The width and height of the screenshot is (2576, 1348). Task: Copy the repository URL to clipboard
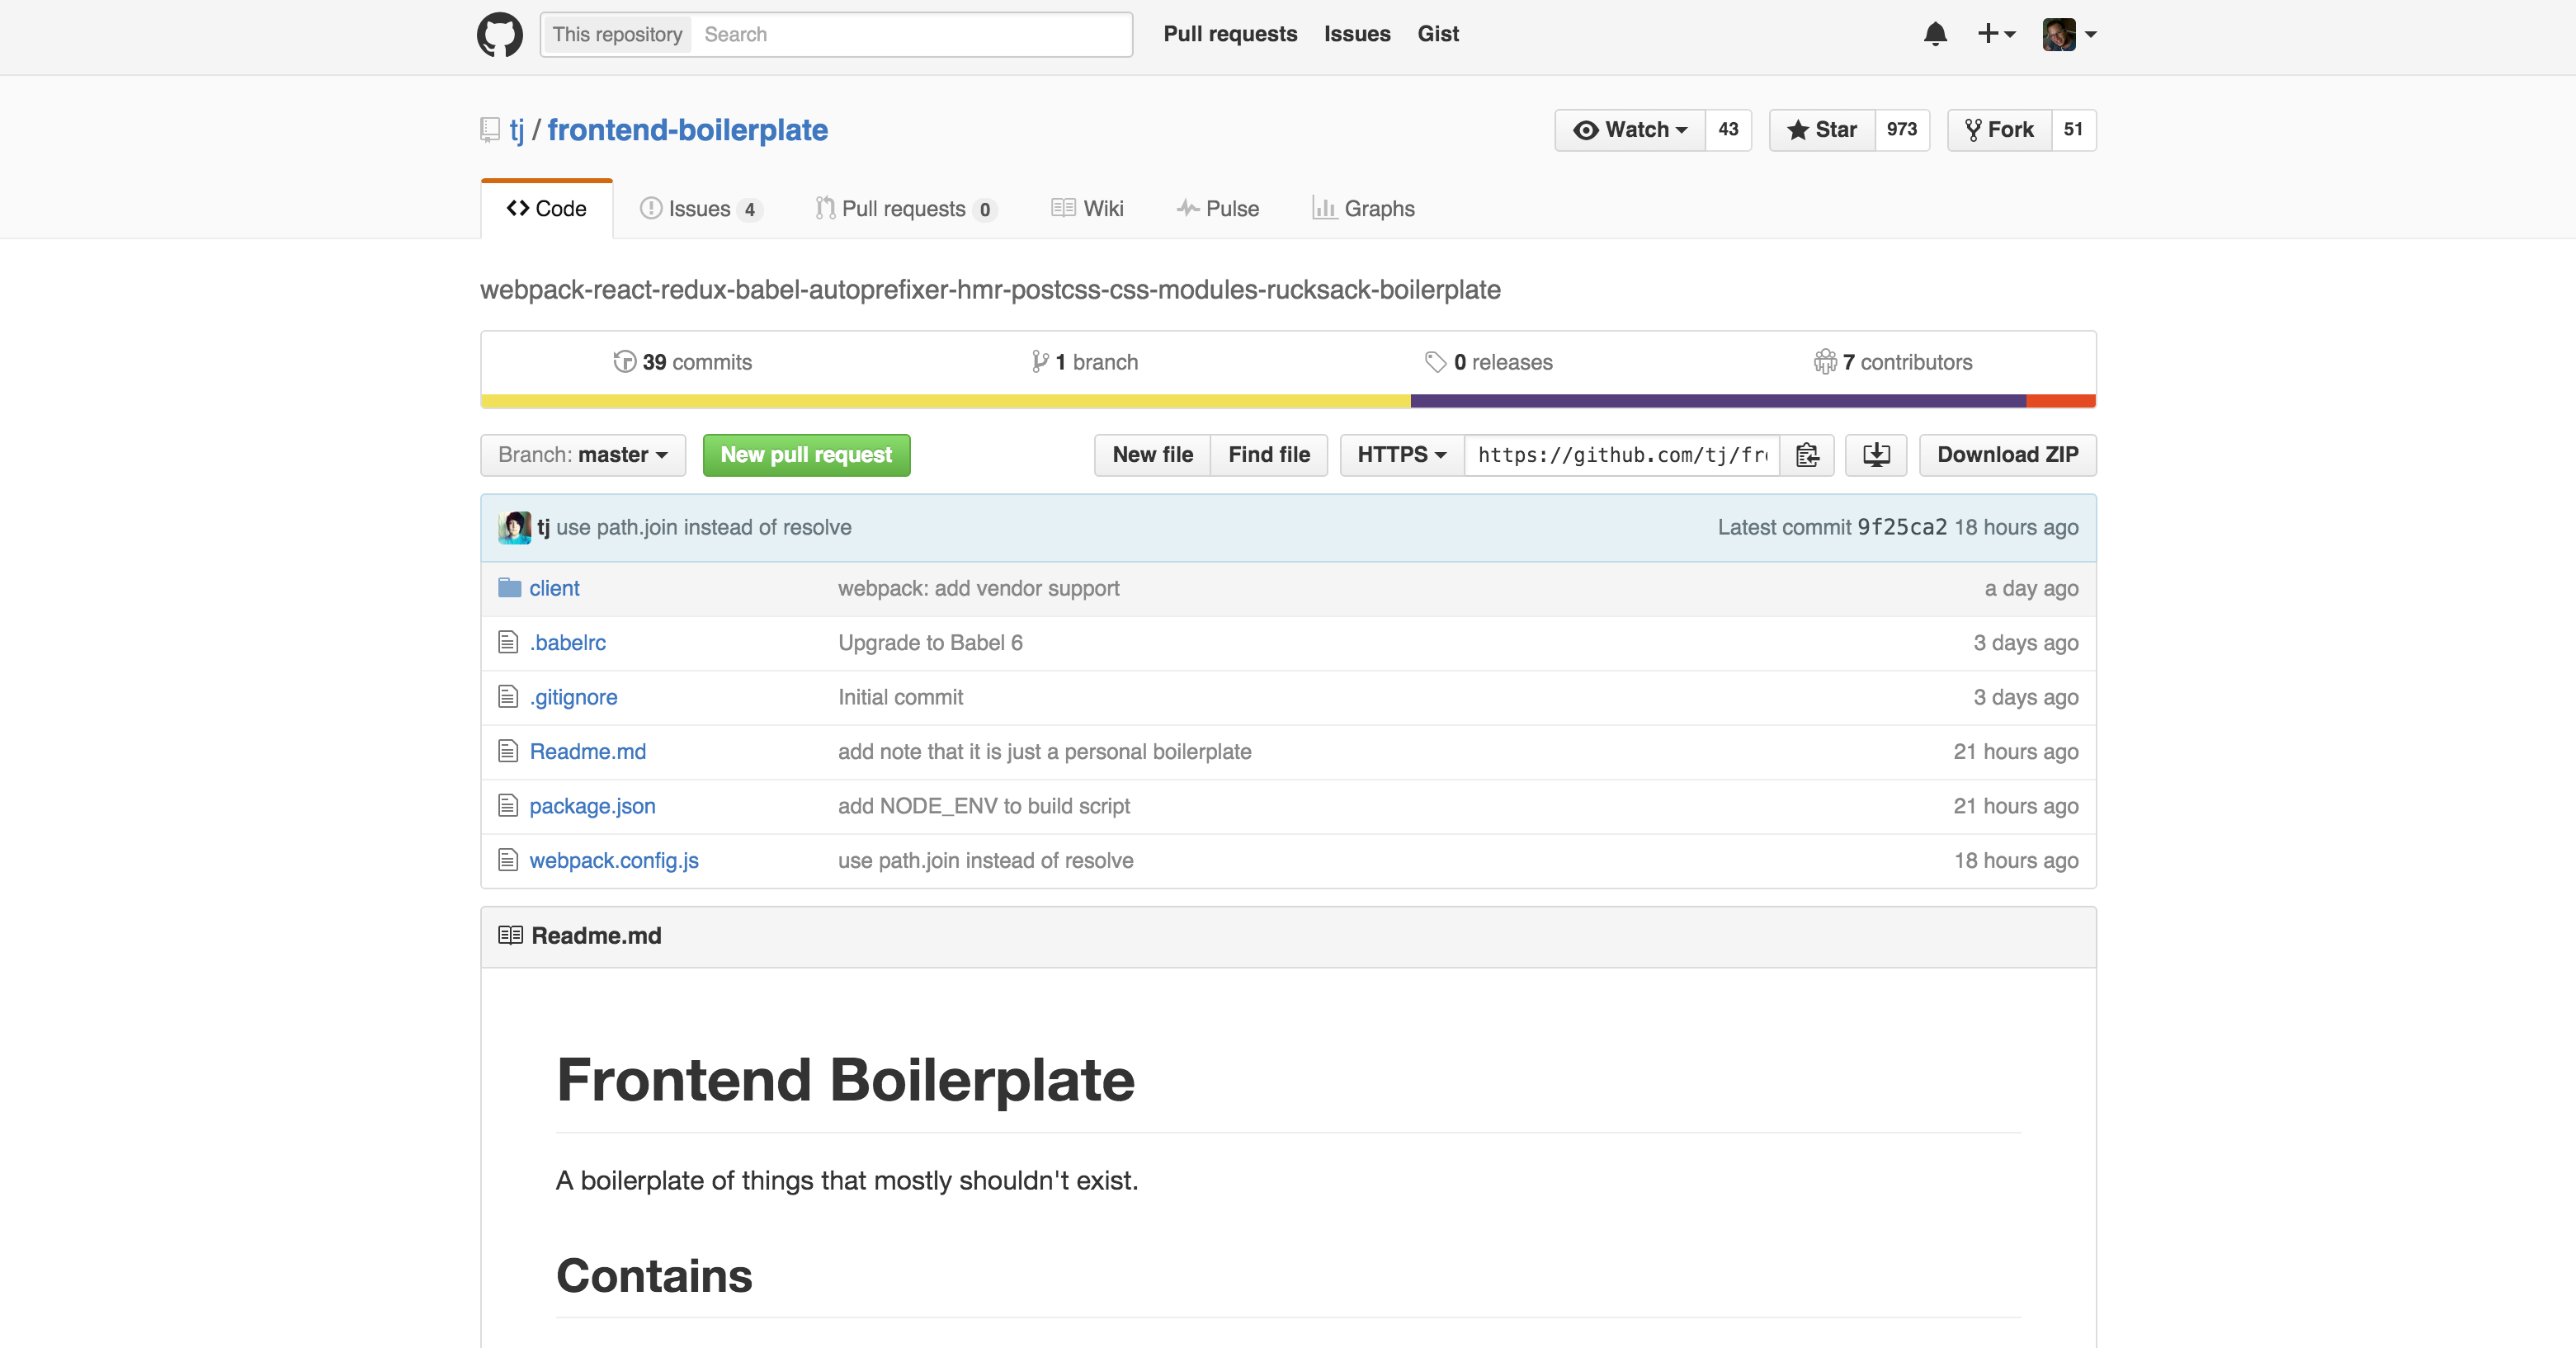[x=1806, y=455]
